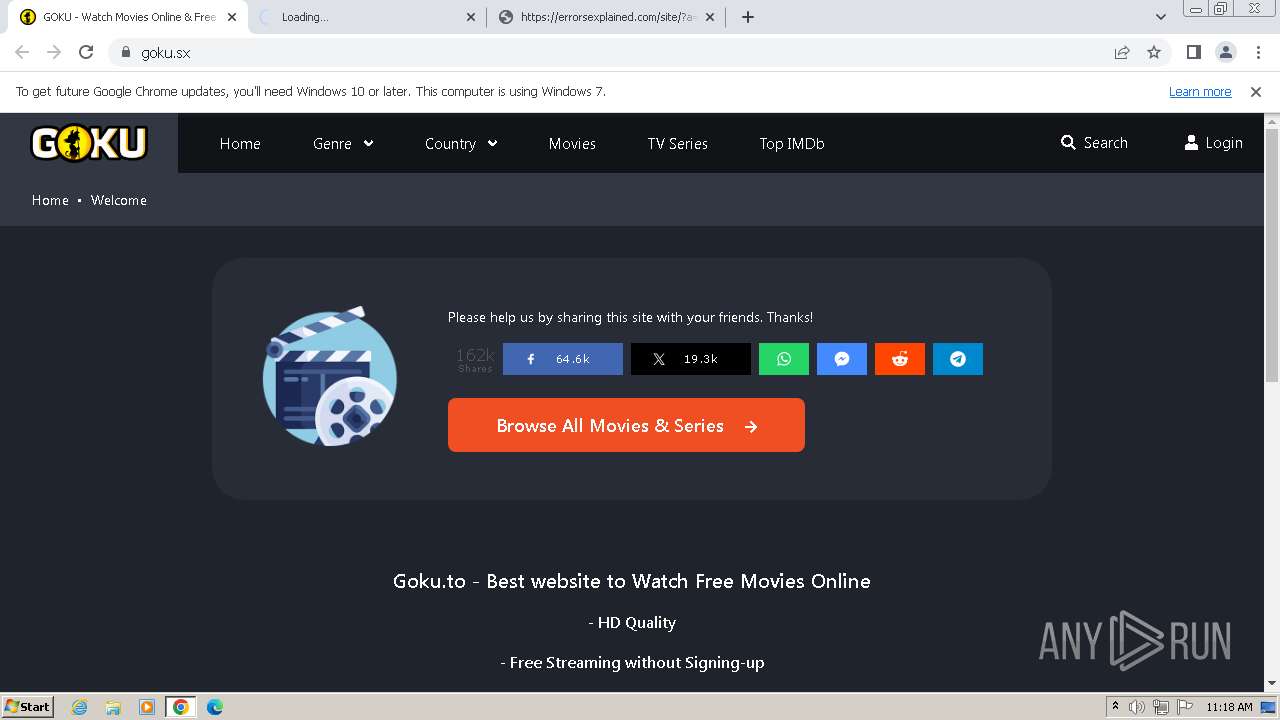
Task: Show hidden tray icons arrow
Action: coord(1115,707)
